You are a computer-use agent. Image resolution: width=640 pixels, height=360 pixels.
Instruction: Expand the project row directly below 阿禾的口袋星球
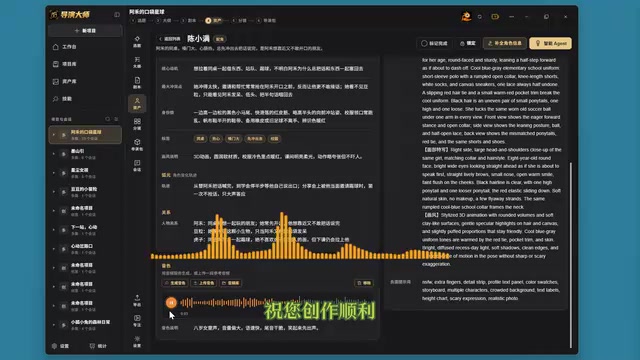pyautogui.click(x=53, y=154)
